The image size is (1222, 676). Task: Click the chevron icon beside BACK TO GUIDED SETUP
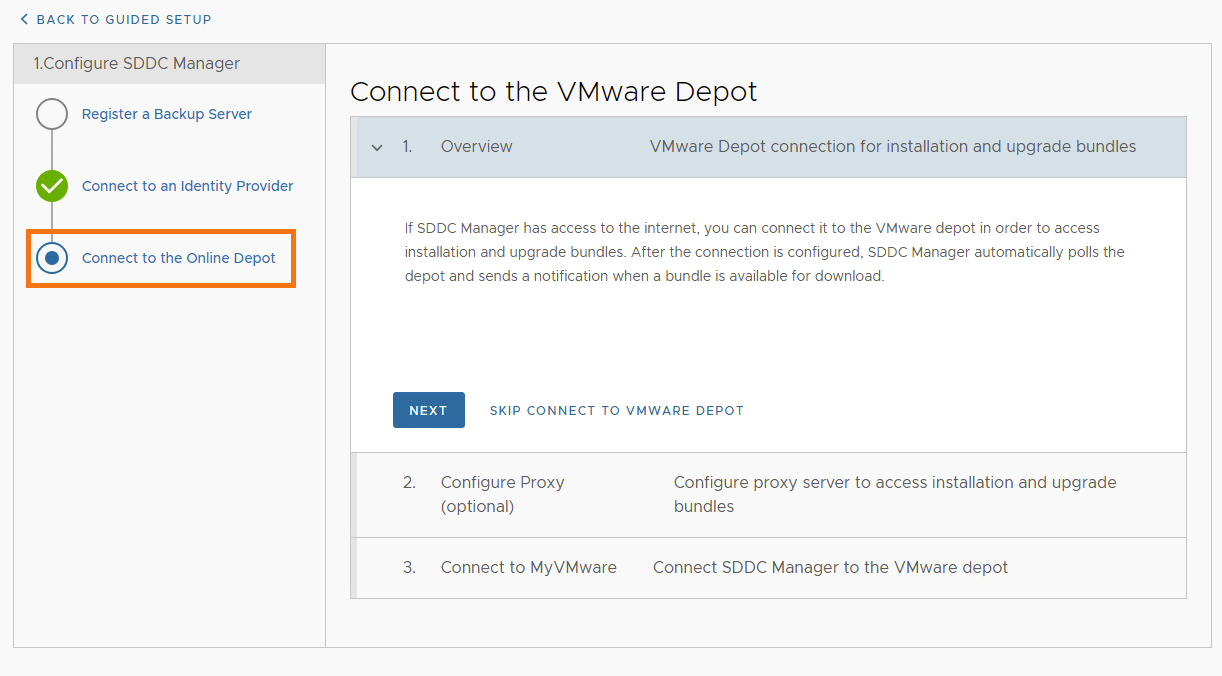[25, 19]
